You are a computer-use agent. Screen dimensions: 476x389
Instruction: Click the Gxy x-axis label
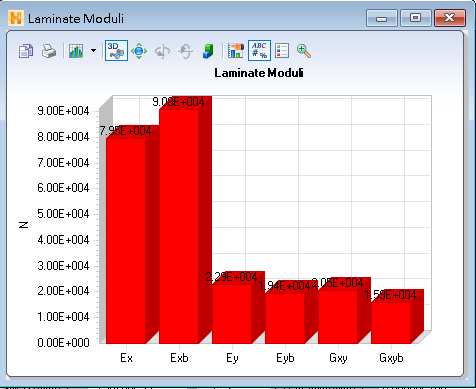338,358
